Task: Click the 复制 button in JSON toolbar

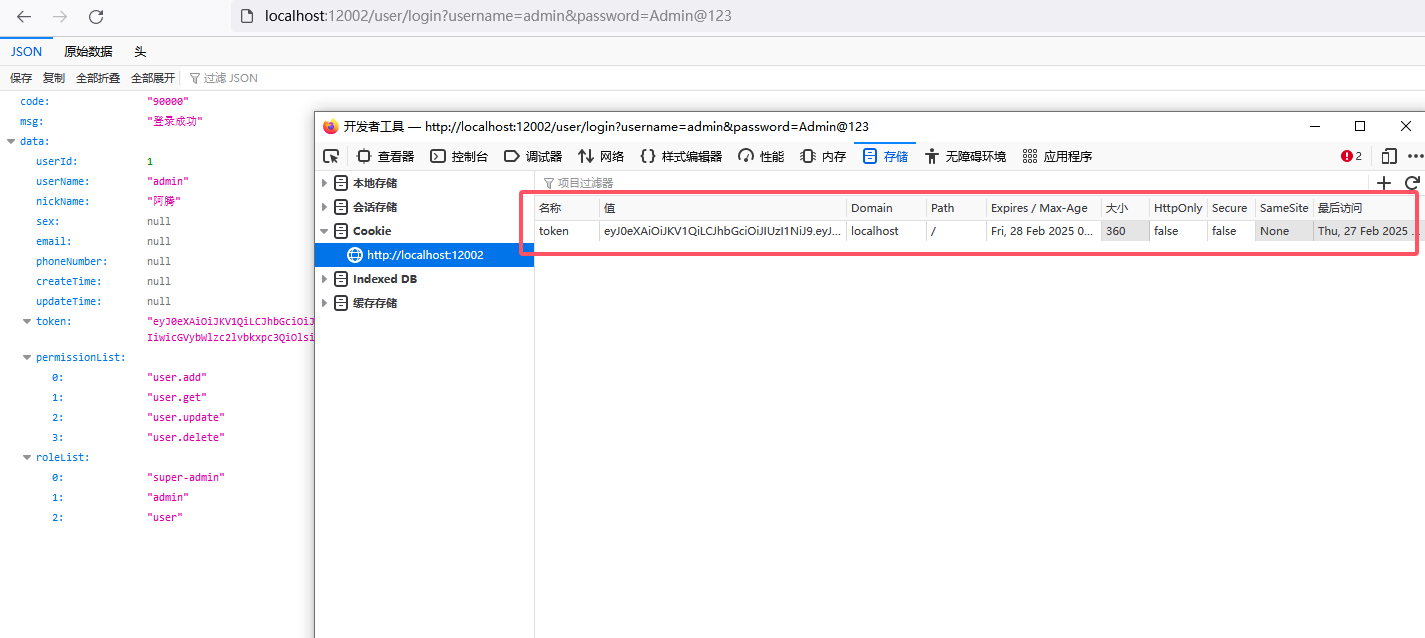Action: pos(54,78)
